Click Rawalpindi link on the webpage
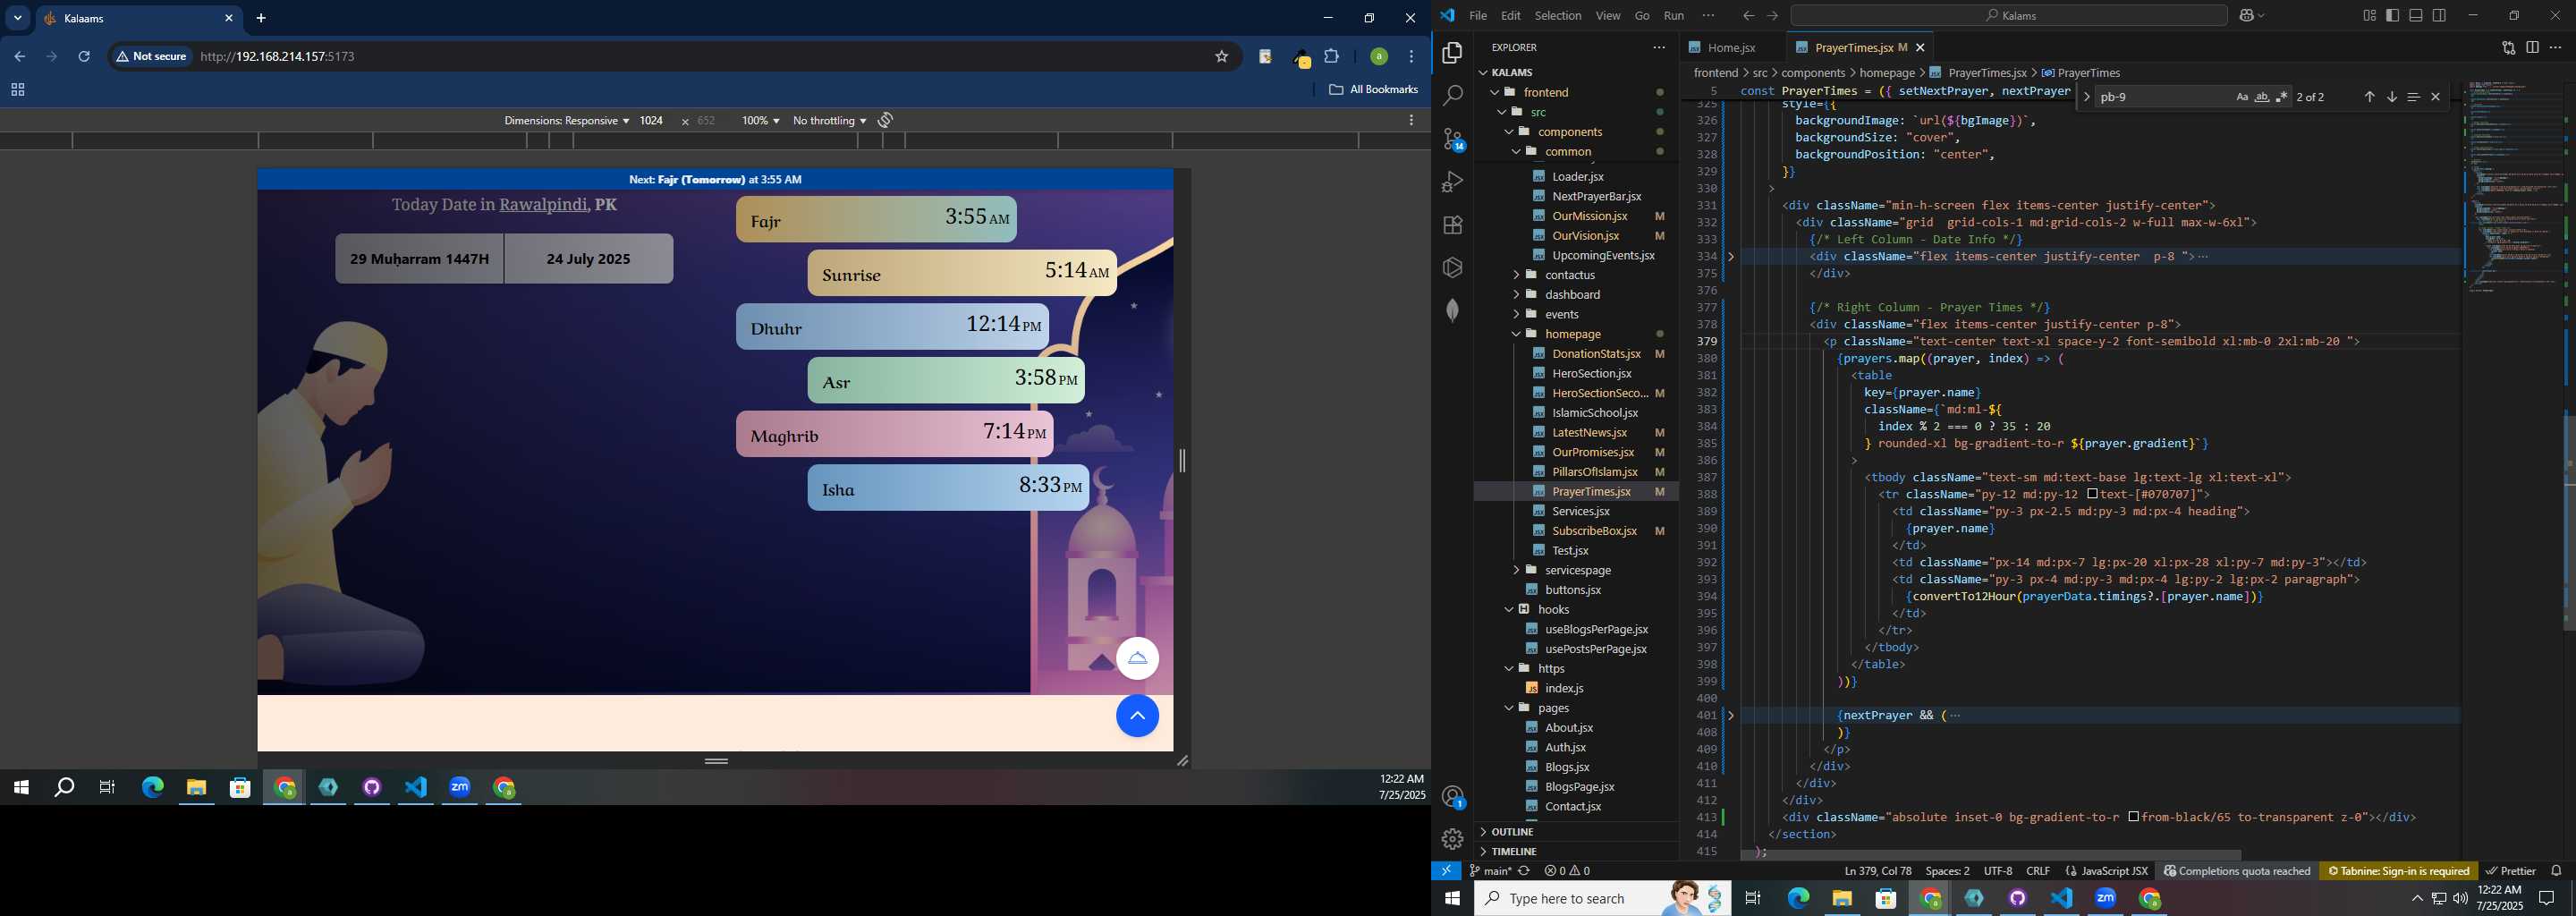The image size is (2576, 916). 543,205
